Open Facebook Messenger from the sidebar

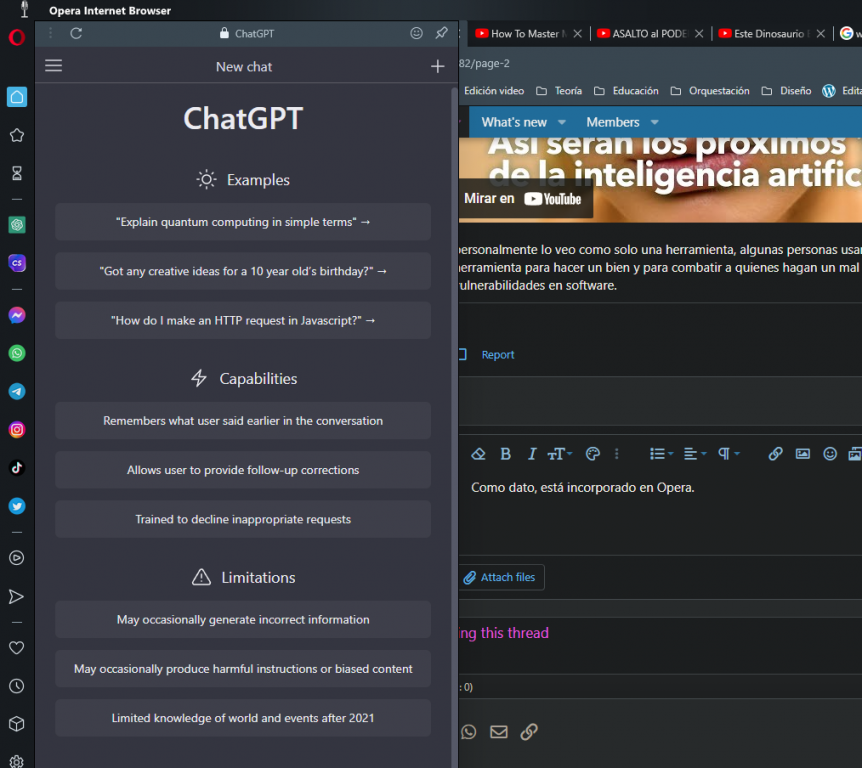[17, 315]
